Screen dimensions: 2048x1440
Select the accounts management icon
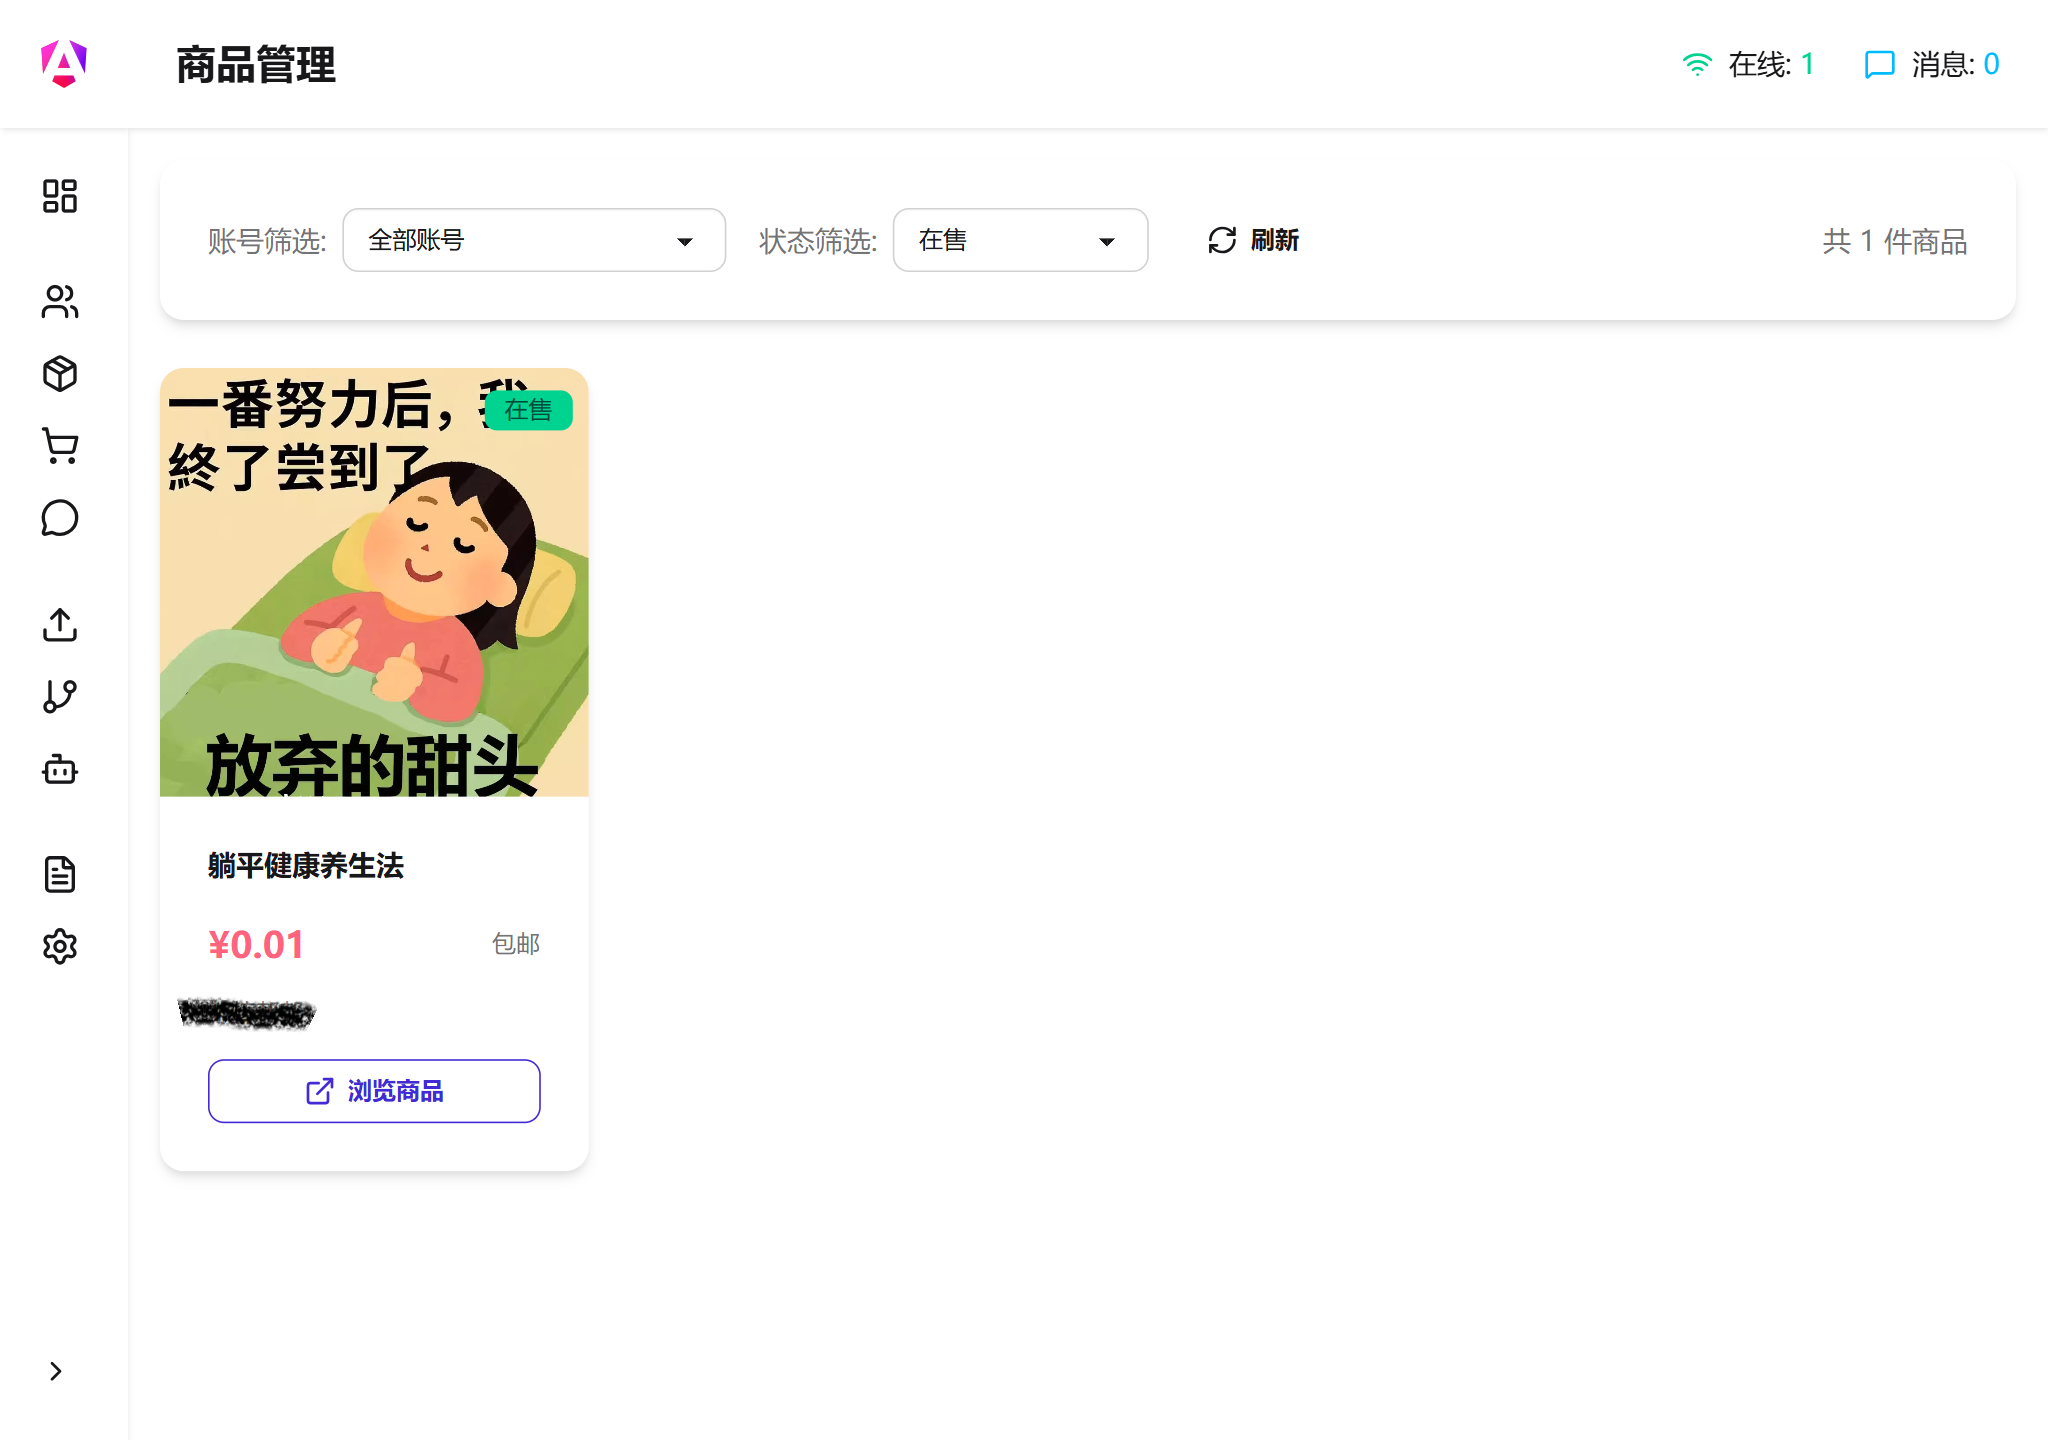point(60,301)
